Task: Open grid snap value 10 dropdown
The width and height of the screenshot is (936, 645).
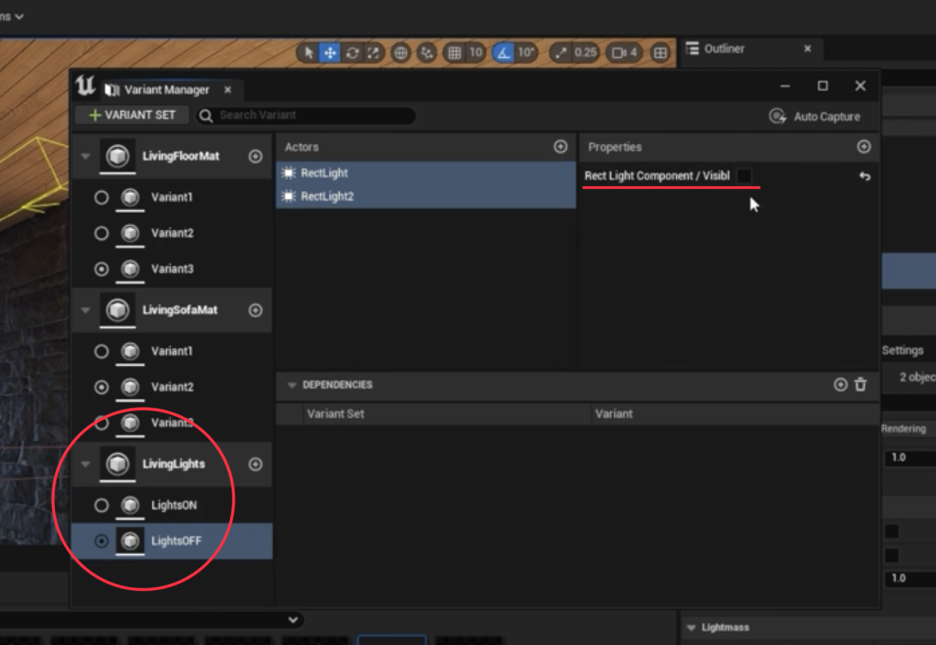Action: tap(476, 53)
